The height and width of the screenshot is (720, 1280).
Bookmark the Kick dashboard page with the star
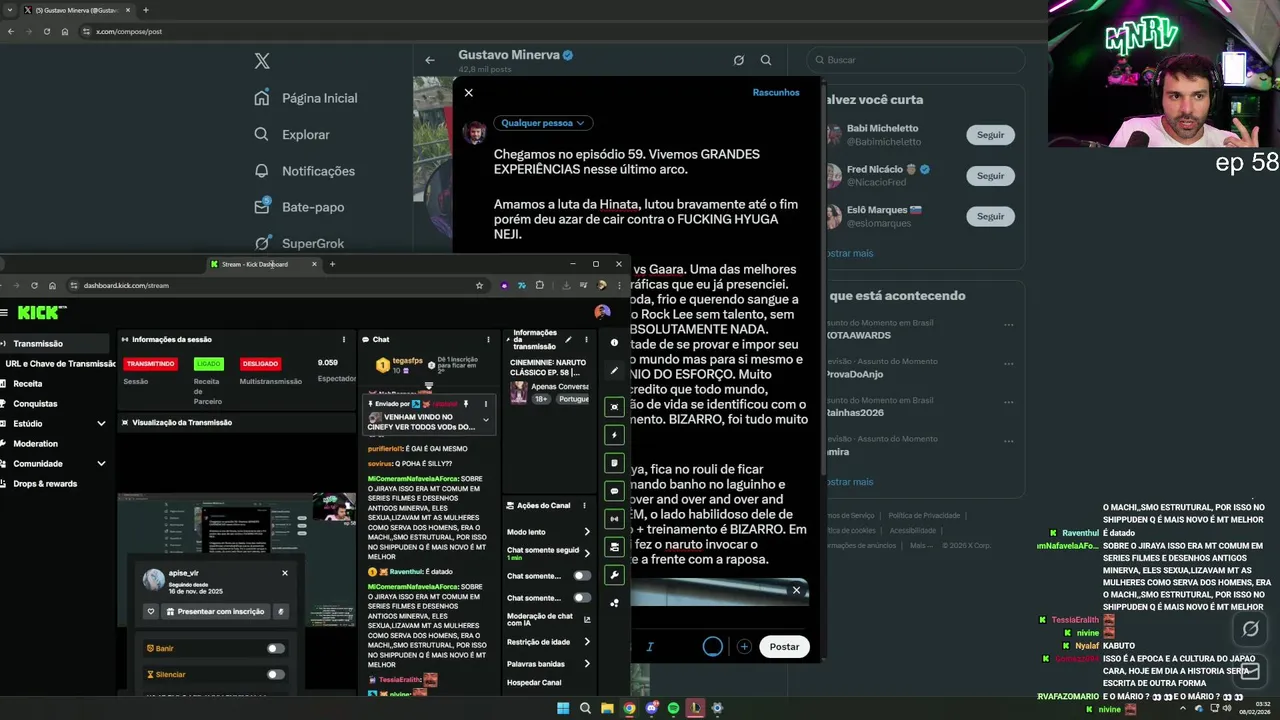479,285
